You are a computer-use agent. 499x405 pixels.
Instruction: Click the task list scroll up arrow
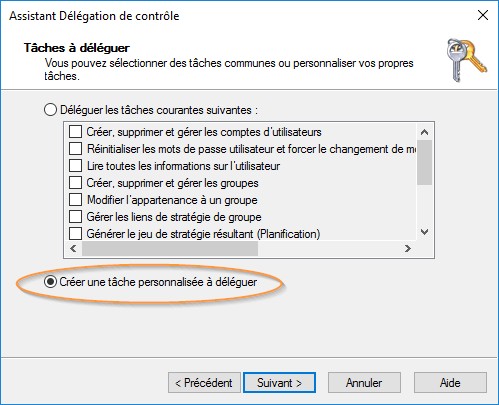click(x=424, y=132)
